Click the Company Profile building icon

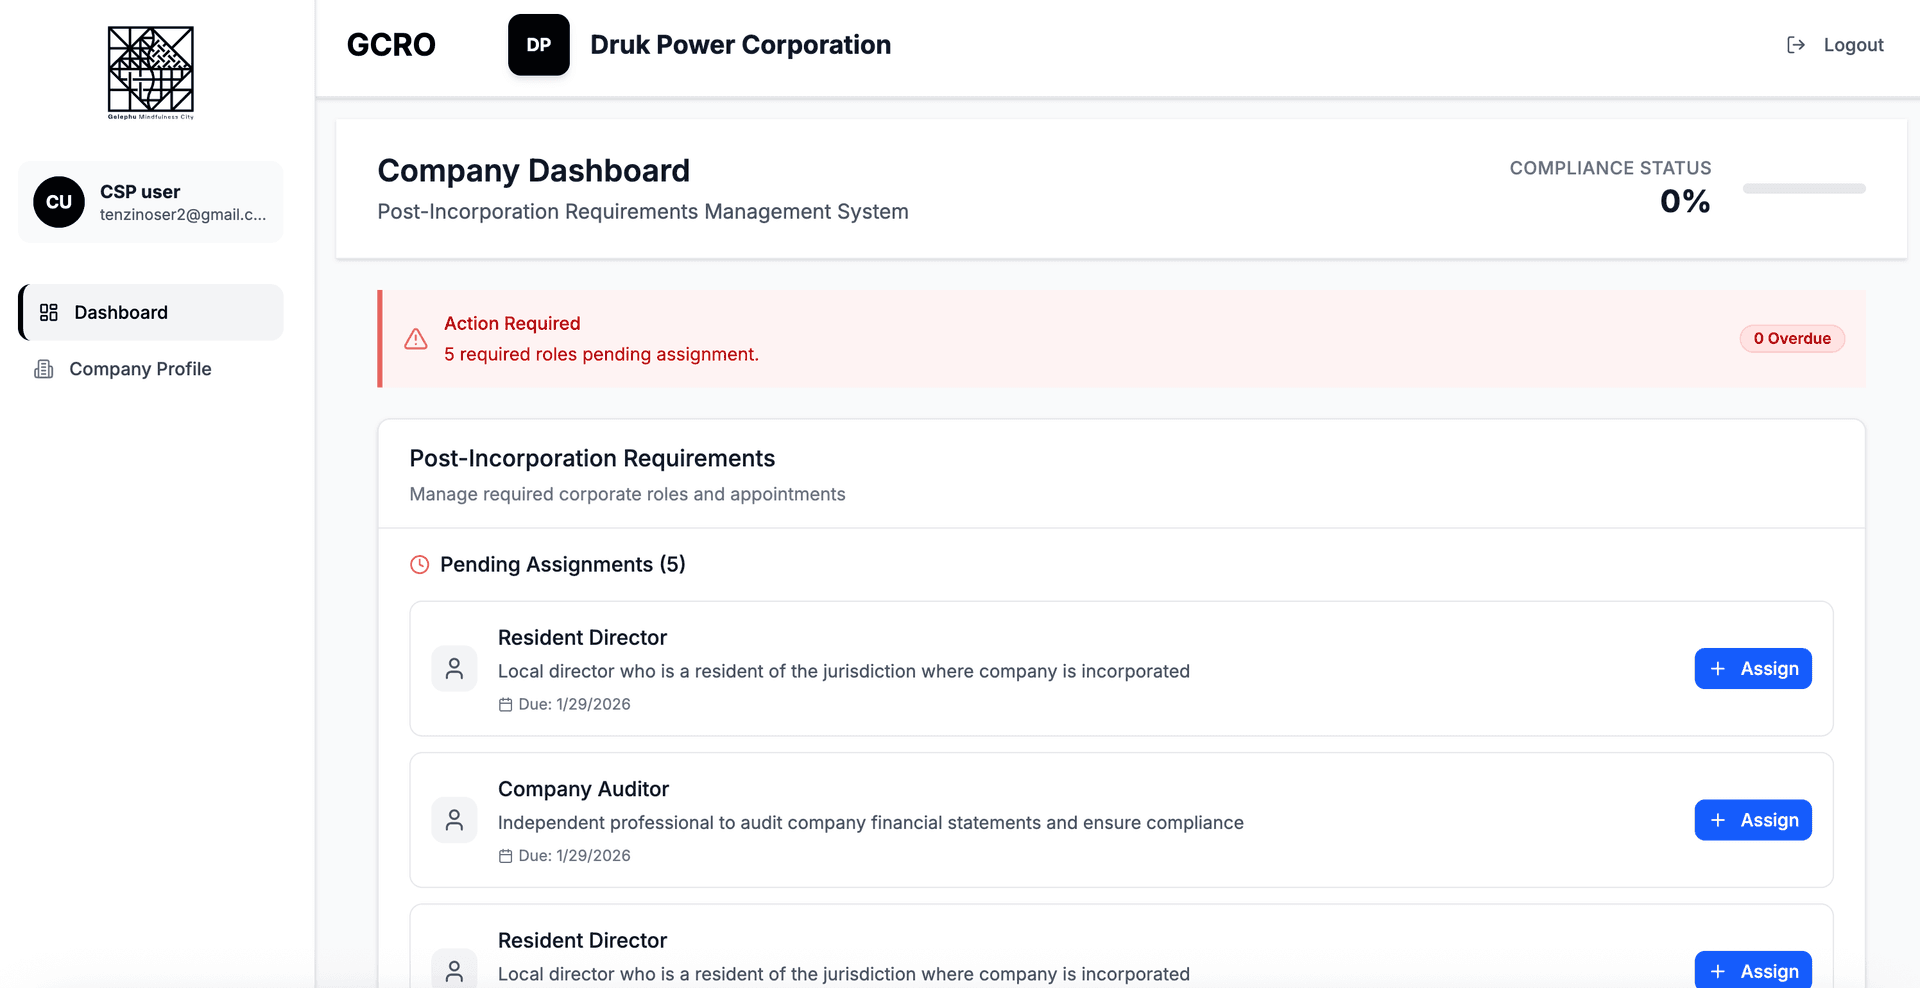[x=42, y=369]
